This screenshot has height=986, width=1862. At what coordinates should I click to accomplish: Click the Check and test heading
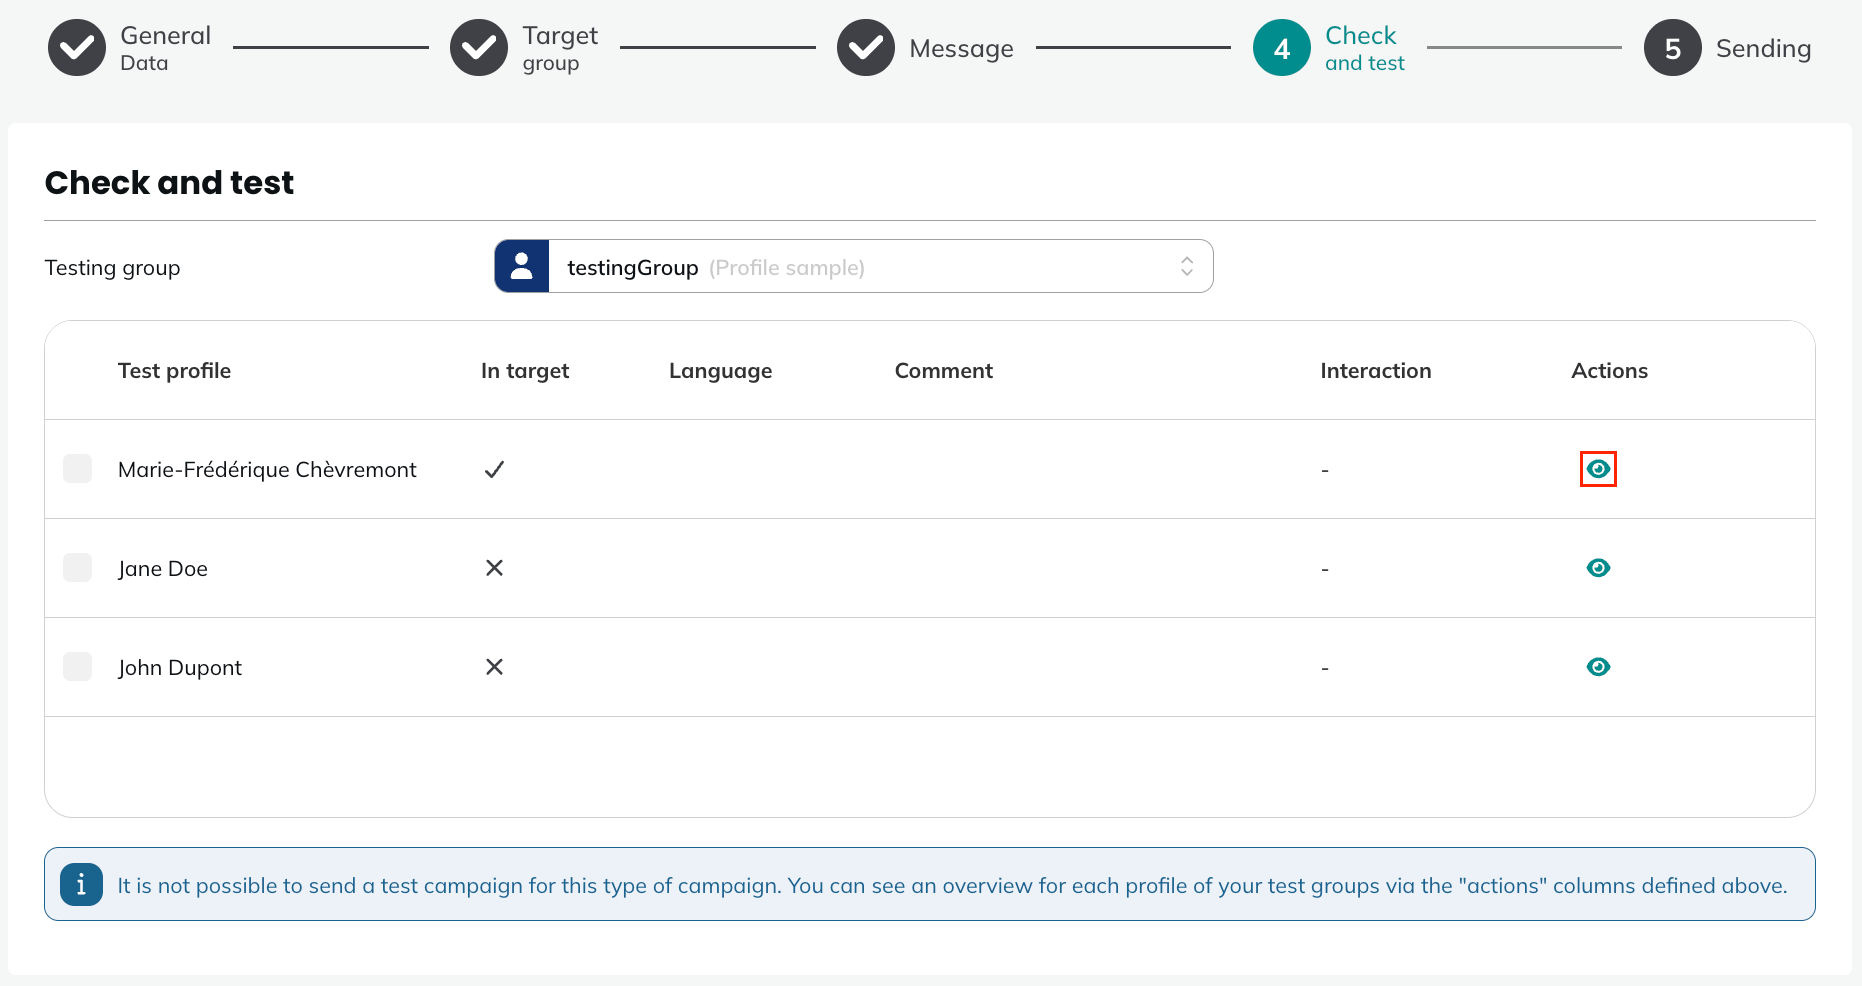tap(169, 183)
